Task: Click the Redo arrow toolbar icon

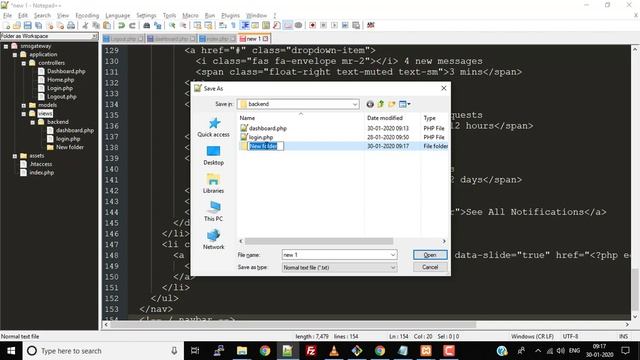Action: coord(132,25)
